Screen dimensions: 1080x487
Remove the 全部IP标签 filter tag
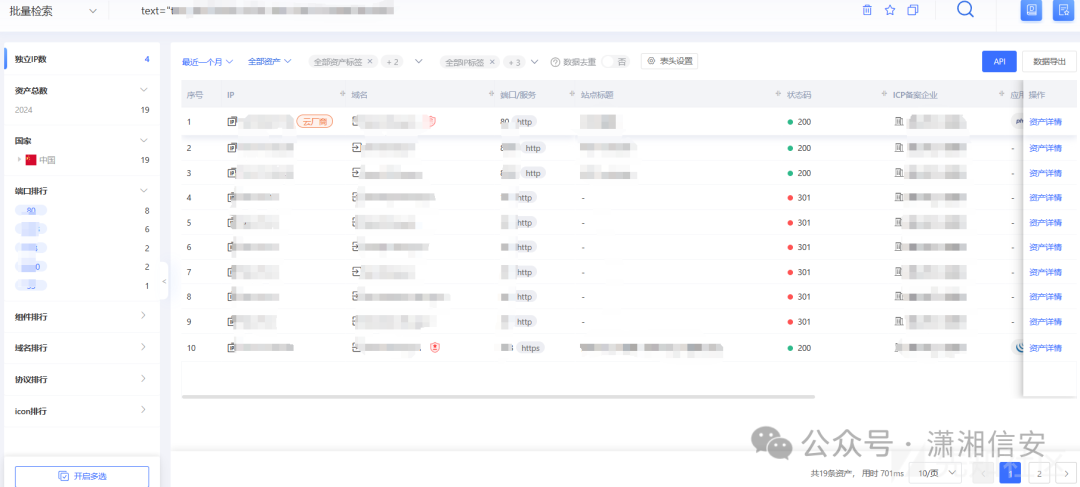point(492,61)
